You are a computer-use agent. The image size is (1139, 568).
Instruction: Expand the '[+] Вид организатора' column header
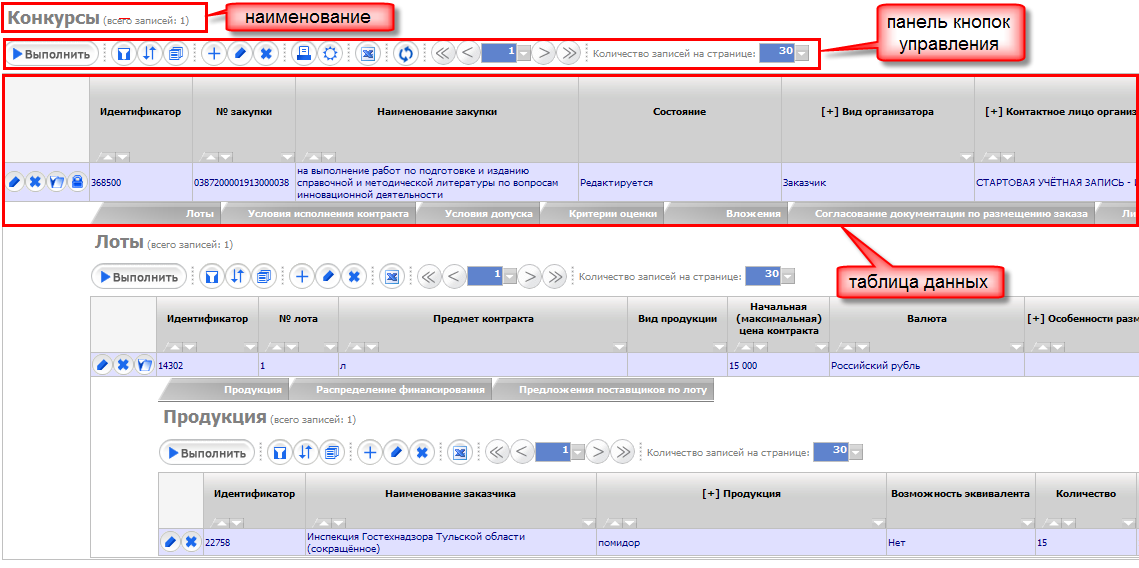877,112
